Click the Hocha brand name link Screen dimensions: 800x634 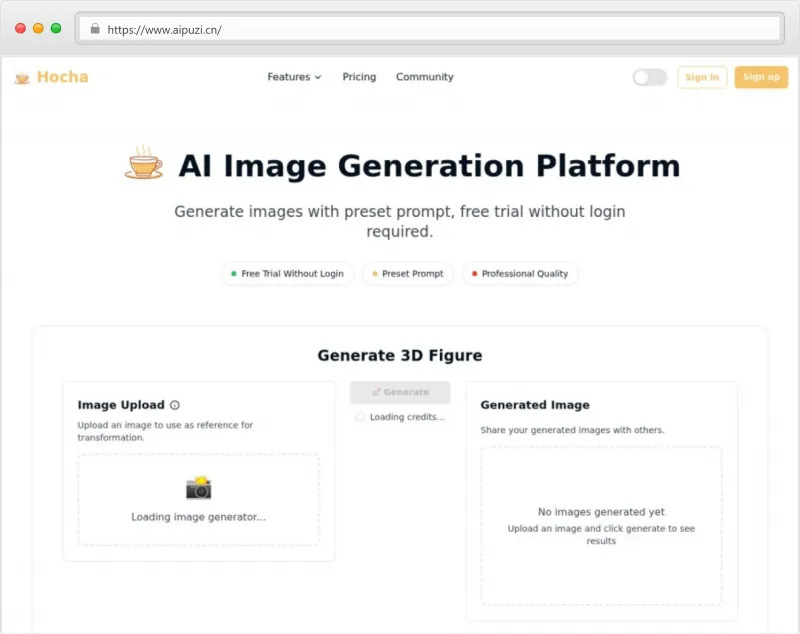[62, 77]
